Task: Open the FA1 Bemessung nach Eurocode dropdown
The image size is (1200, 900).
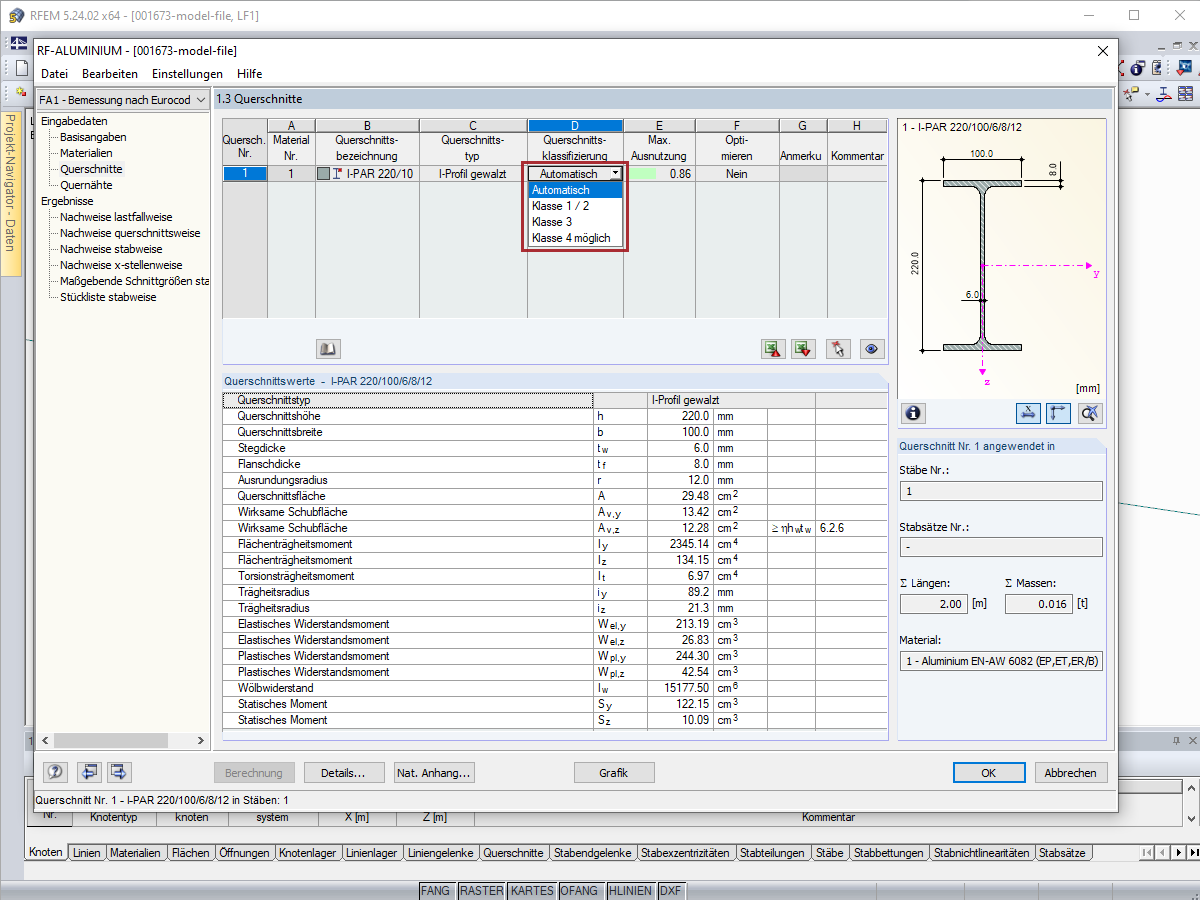Action: pyautogui.click(x=123, y=100)
